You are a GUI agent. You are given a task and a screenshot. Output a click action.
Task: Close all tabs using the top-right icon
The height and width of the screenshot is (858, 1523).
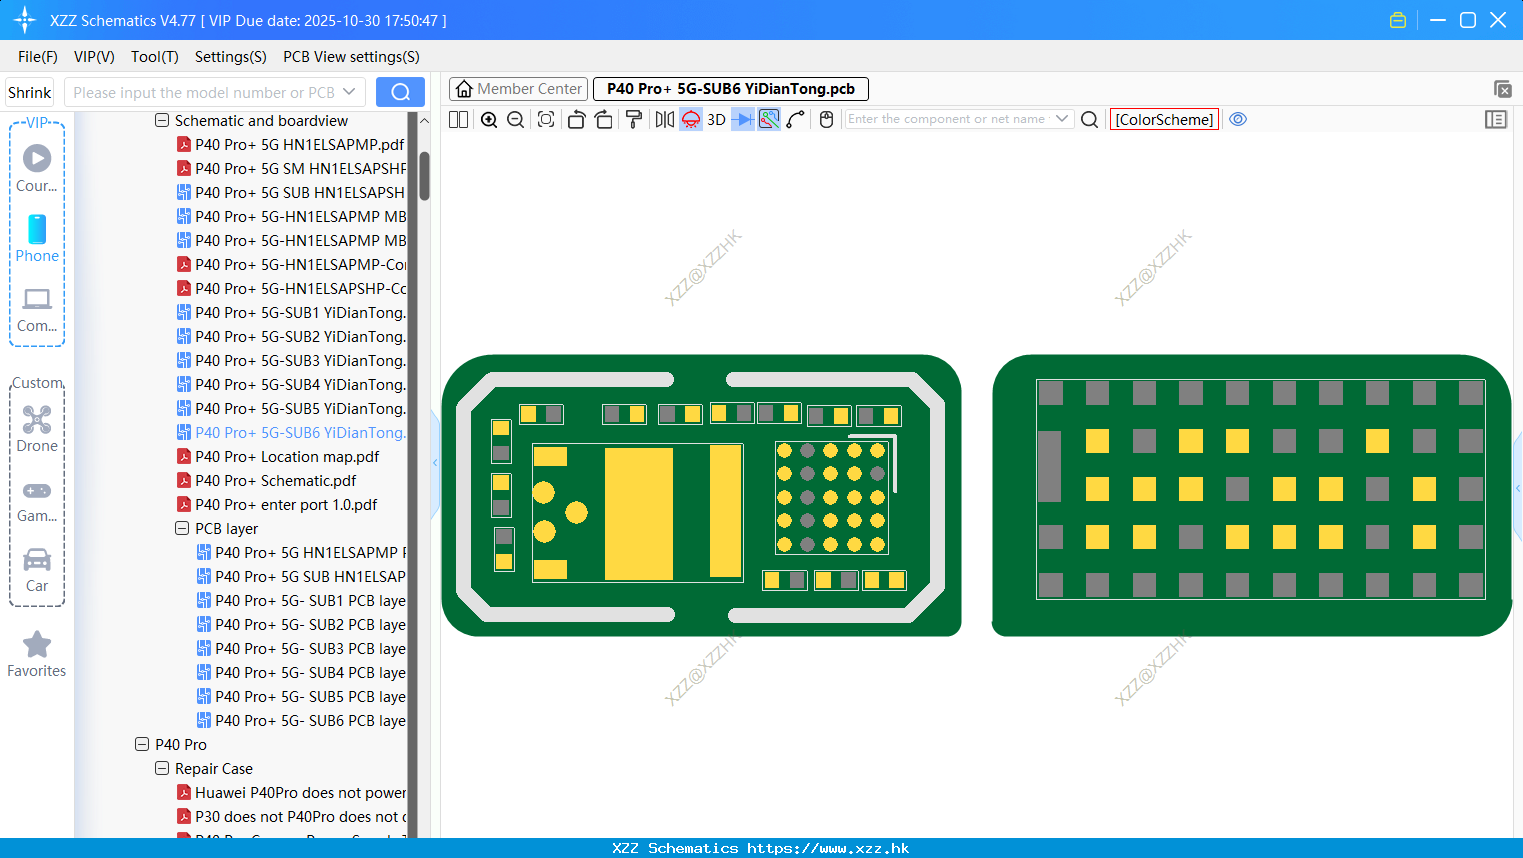(x=1502, y=89)
